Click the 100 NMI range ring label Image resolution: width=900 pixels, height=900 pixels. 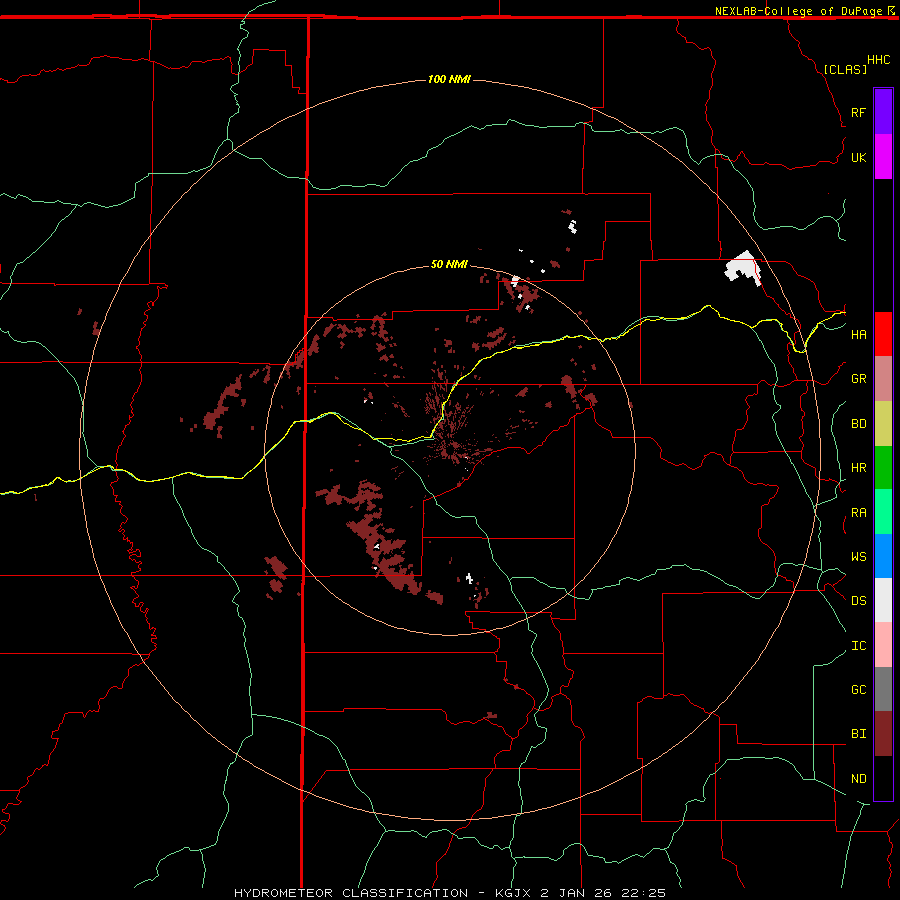(x=449, y=79)
